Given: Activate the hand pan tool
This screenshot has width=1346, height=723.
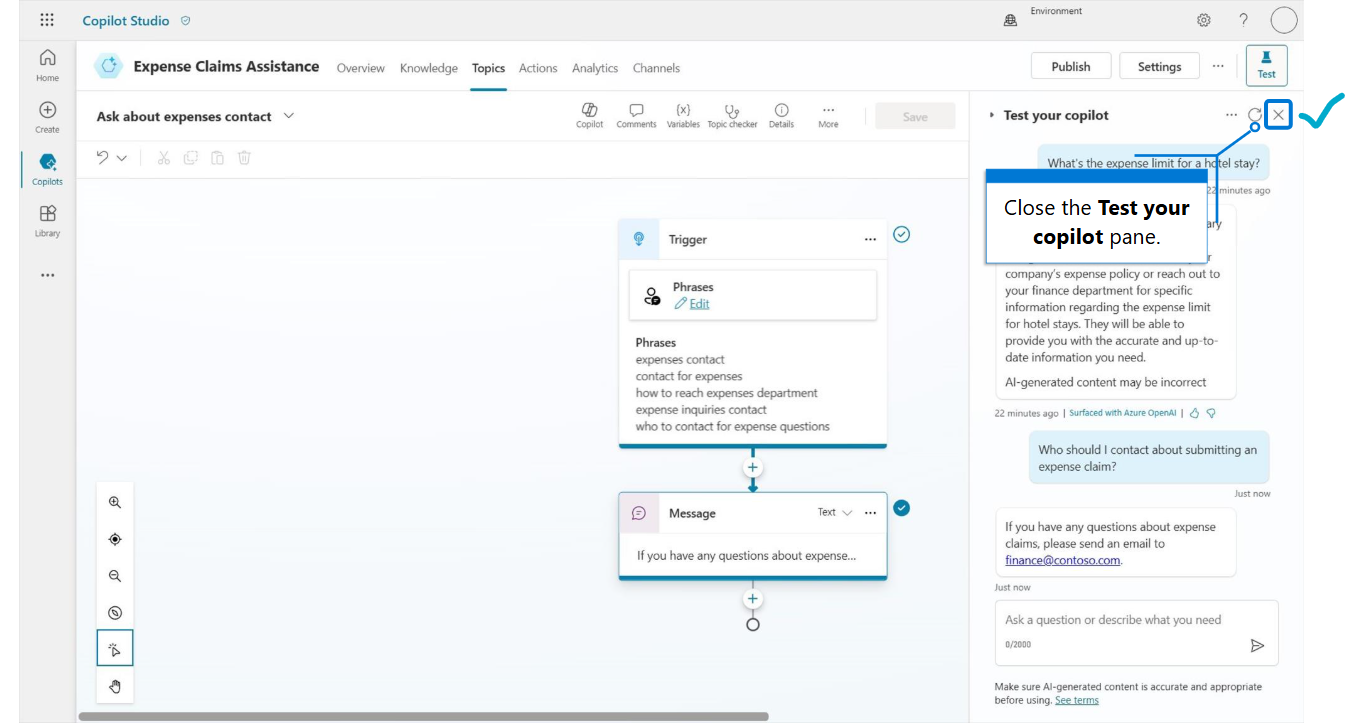Looking at the screenshot, I should tap(115, 686).
